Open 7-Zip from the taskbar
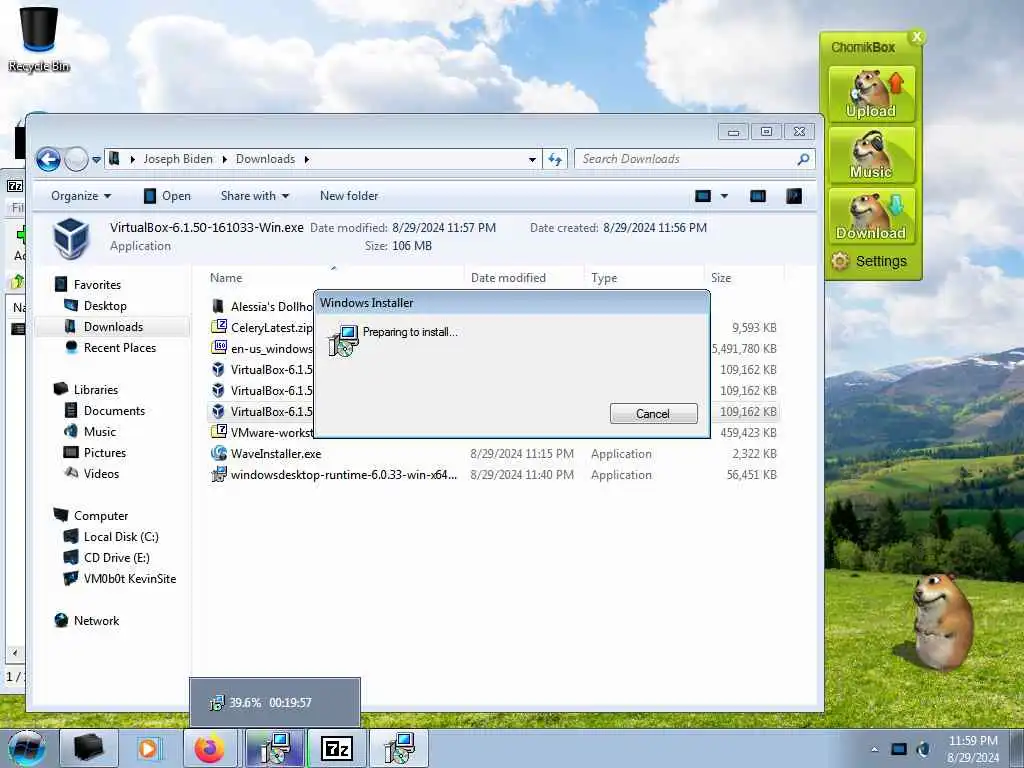 tap(337, 749)
